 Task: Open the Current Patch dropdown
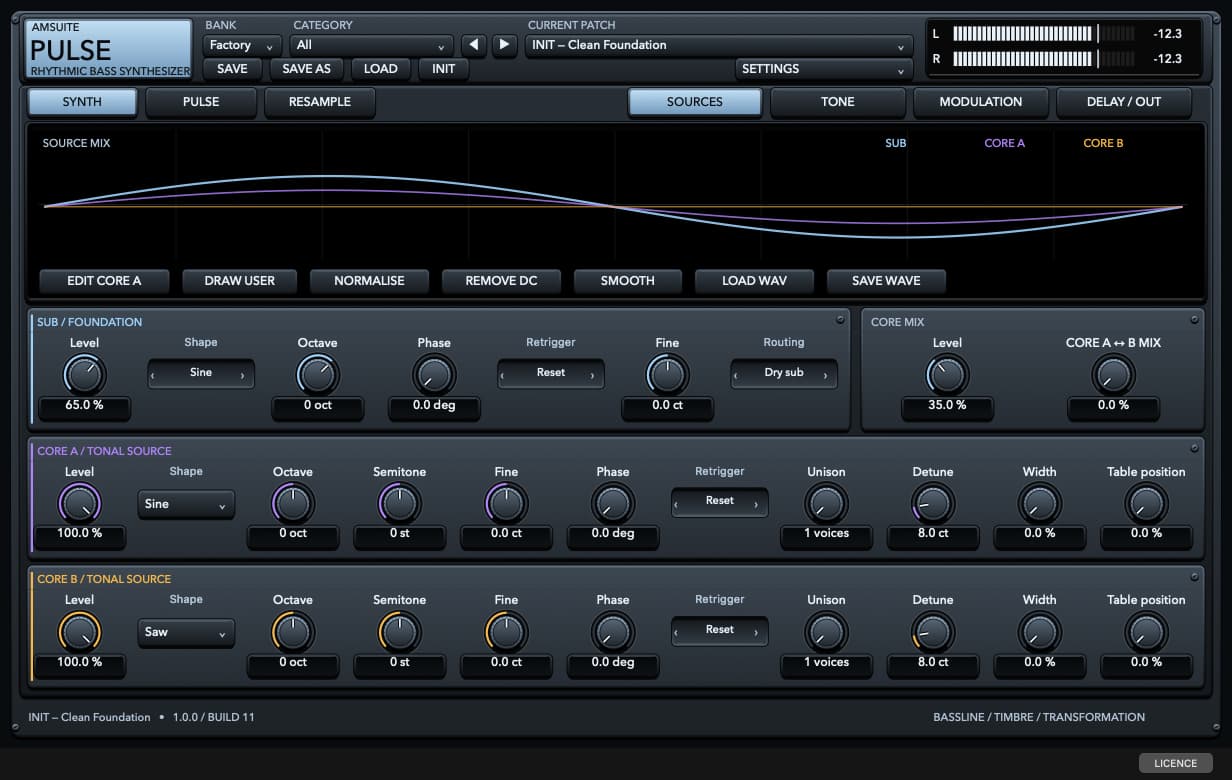[719, 45]
